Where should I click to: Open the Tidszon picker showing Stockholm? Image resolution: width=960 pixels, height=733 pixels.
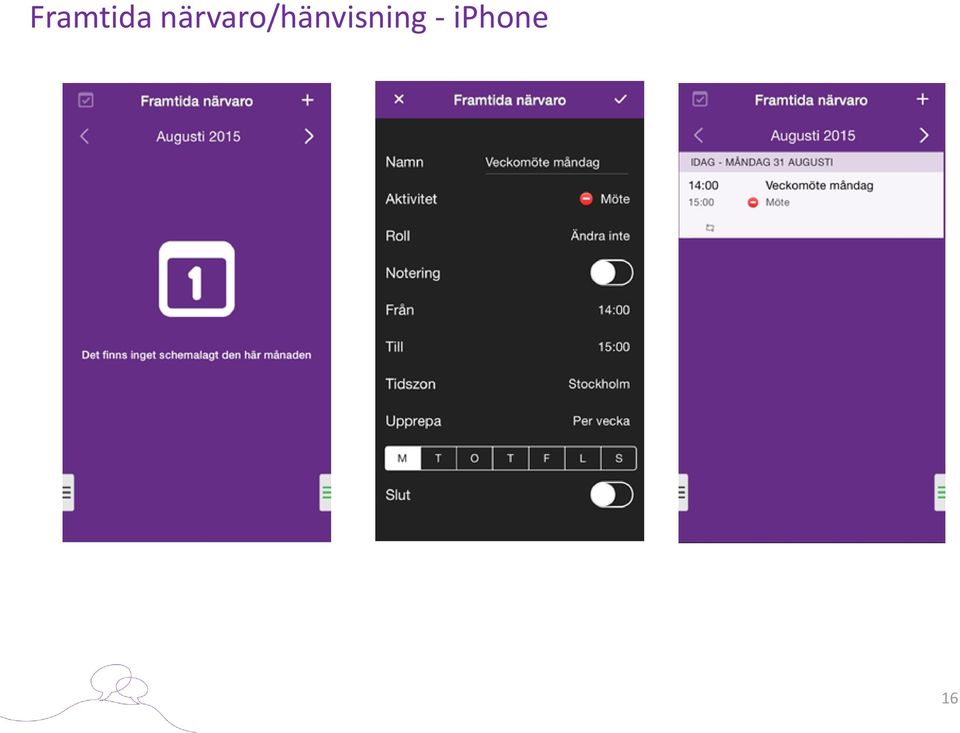click(509, 384)
